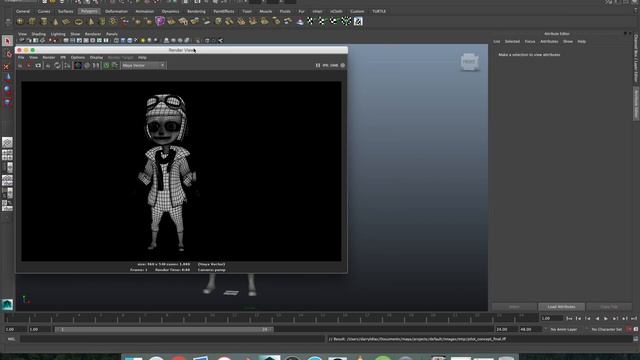This screenshot has width=640, height=360.
Task: Open the viewport Shading menu
Action: click(x=39, y=34)
